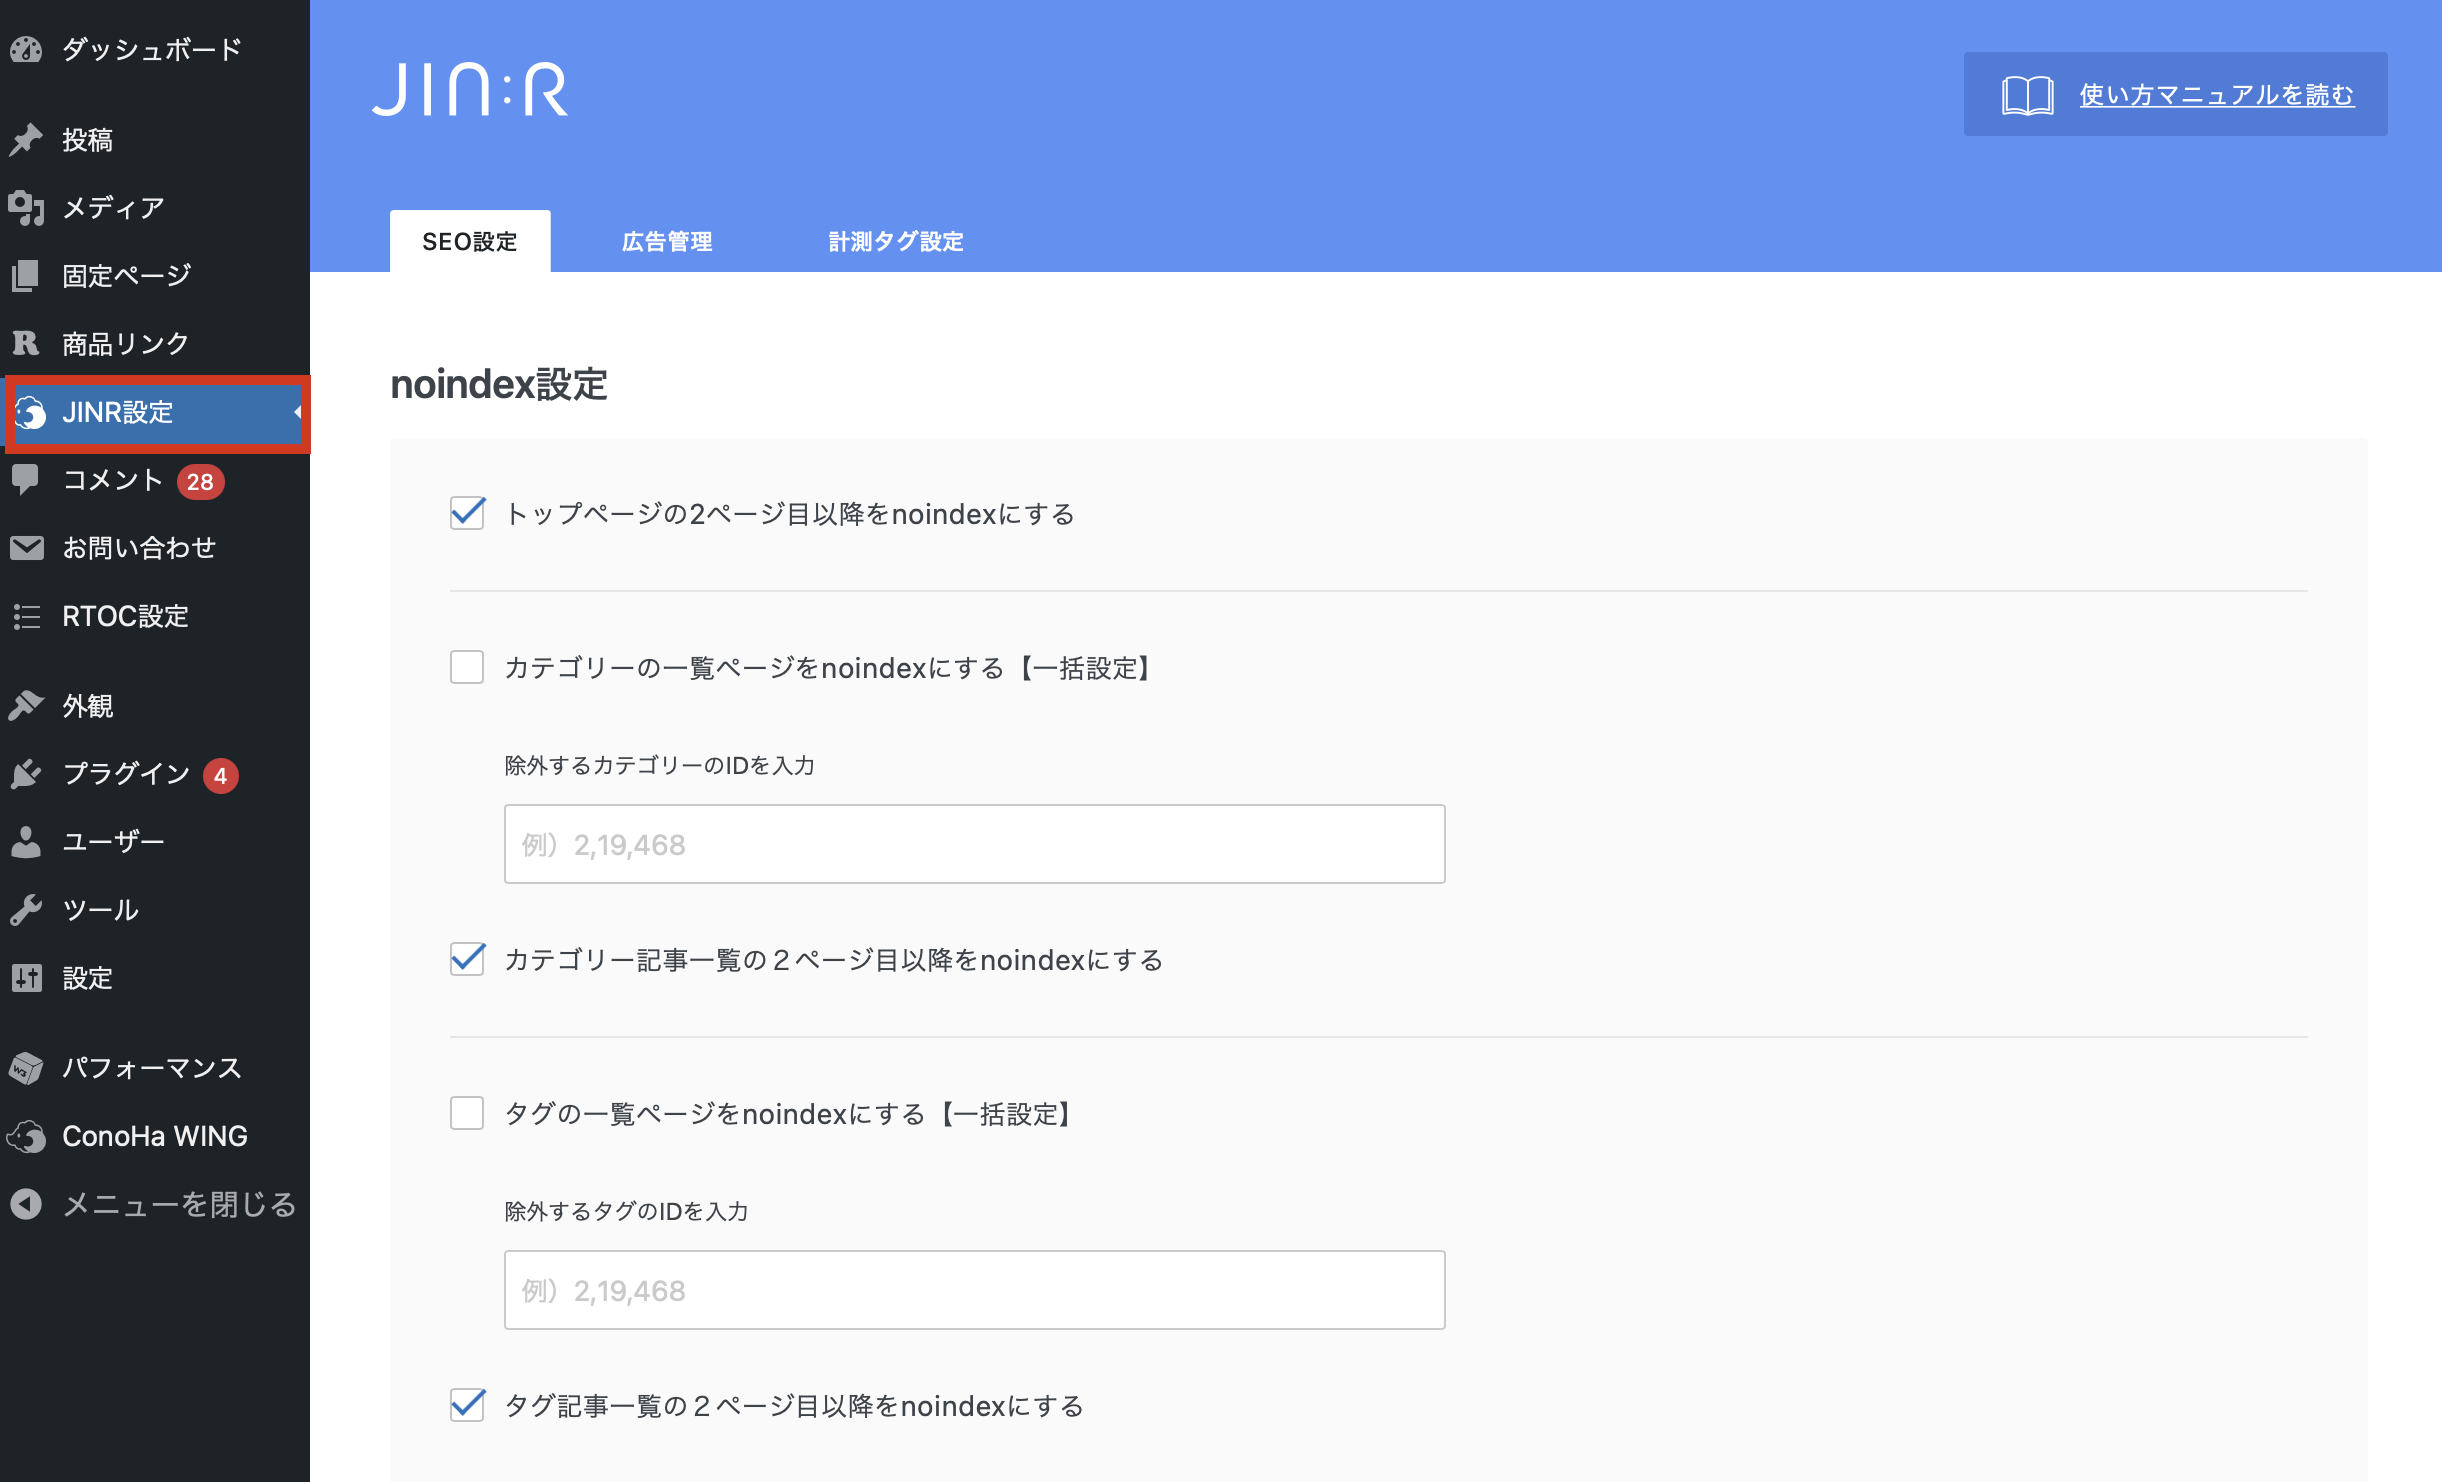
Task: Click the 除外するタグのID input field
Action: click(975, 1290)
